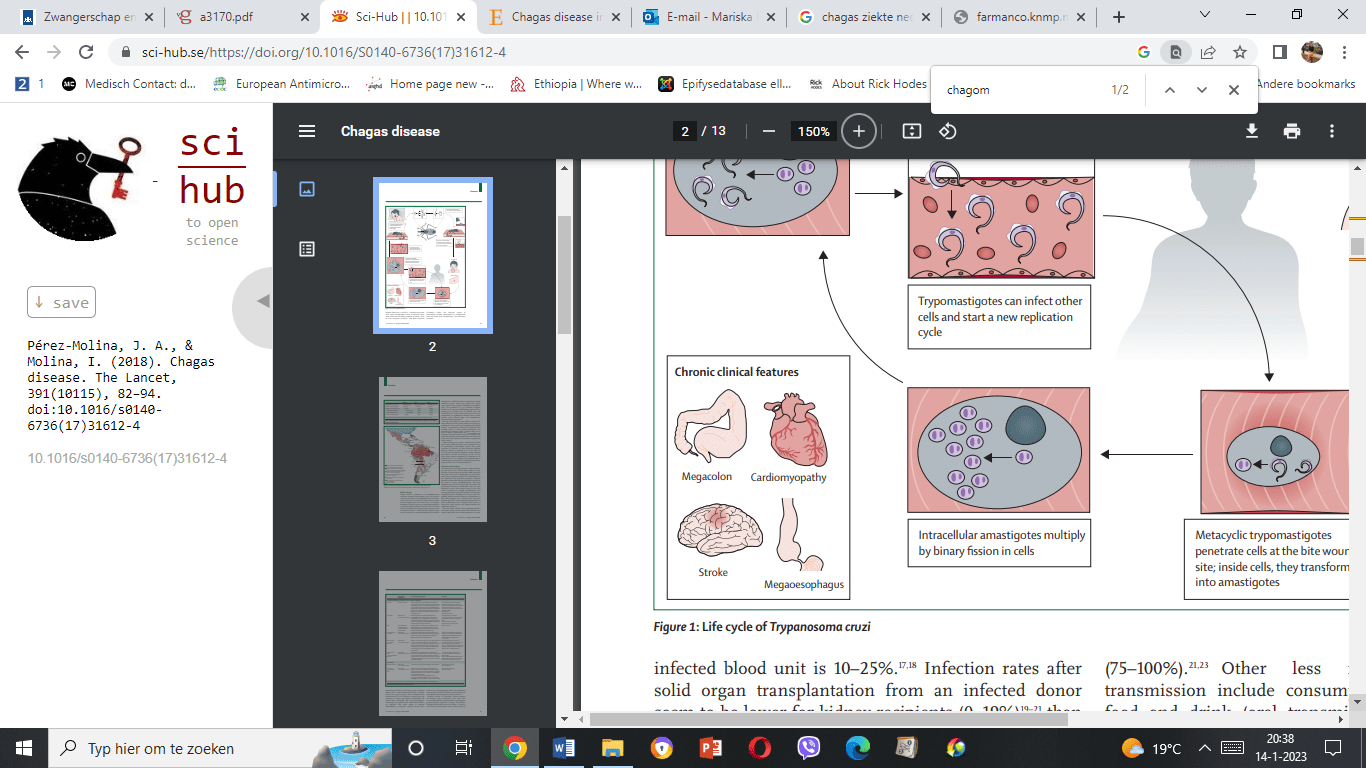Close the find bar
Screen dimensions: 1366x768
[1234, 90]
